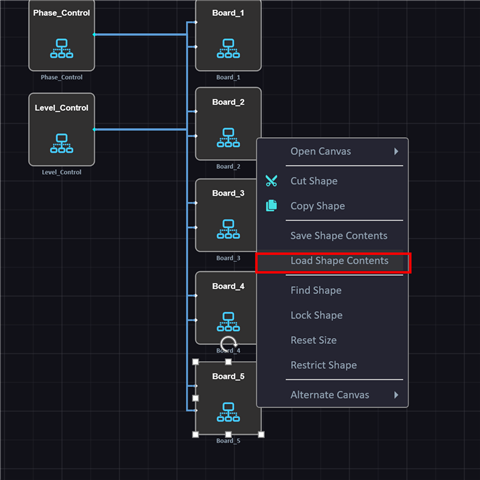Viewport: 480px width, 480px height.
Task: Click the Phase_Control caption below block
Action: click(x=62, y=77)
